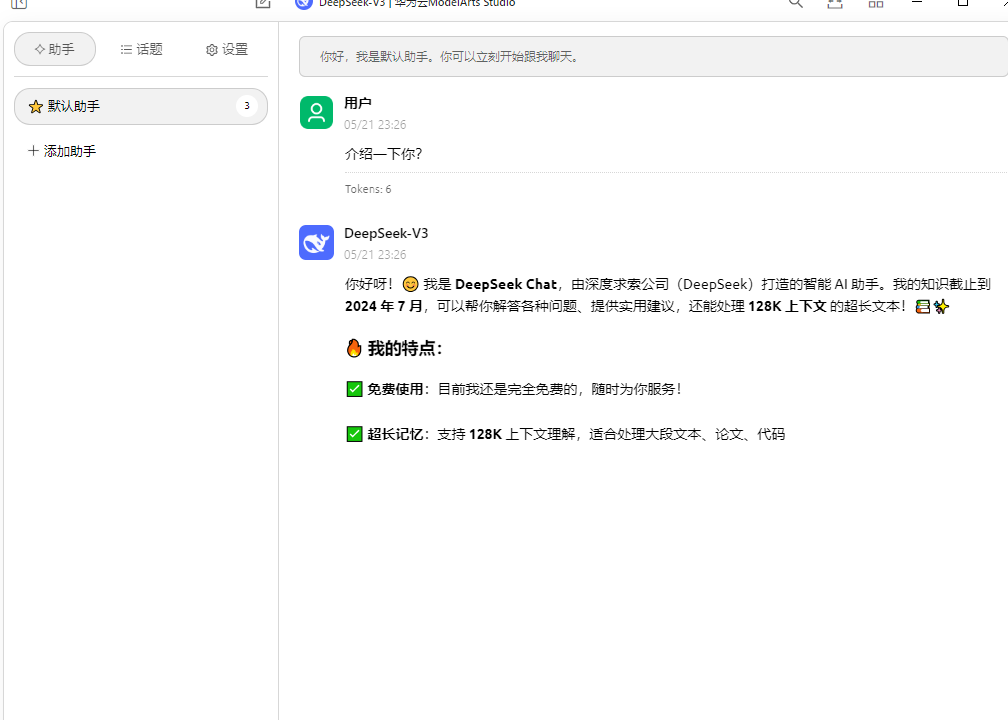This screenshot has height=720, width=1008.
Task: Click the DeepSeek whale avatar
Action: (316, 242)
